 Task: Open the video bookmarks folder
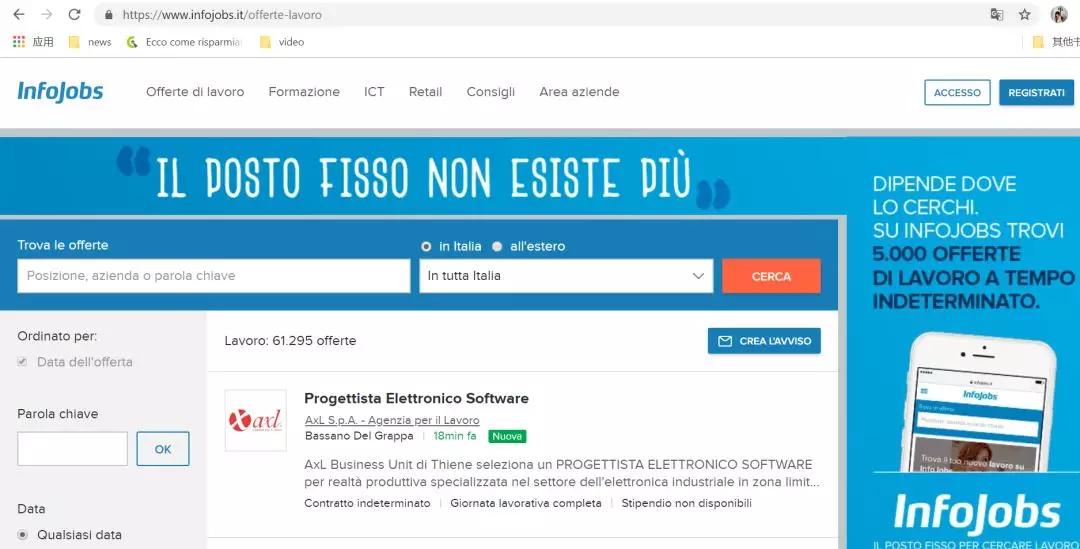[x=282, y=42]
